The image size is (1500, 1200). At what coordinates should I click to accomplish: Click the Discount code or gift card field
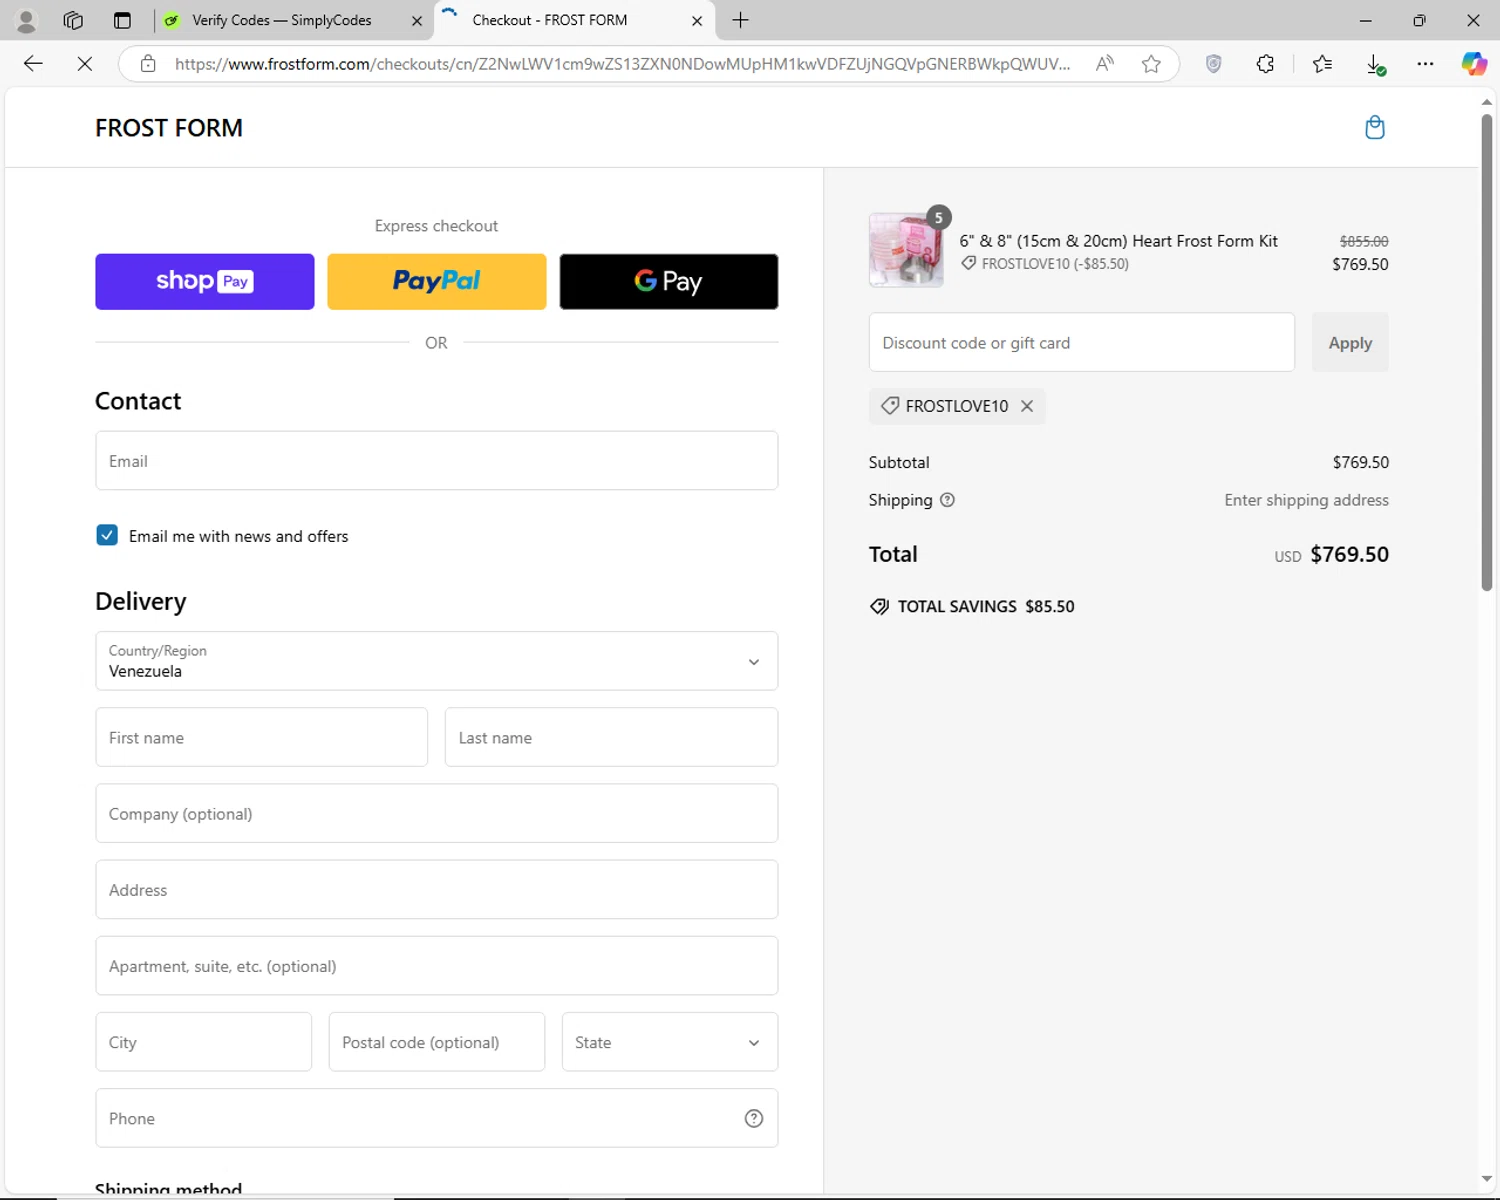pos(1082,343)
